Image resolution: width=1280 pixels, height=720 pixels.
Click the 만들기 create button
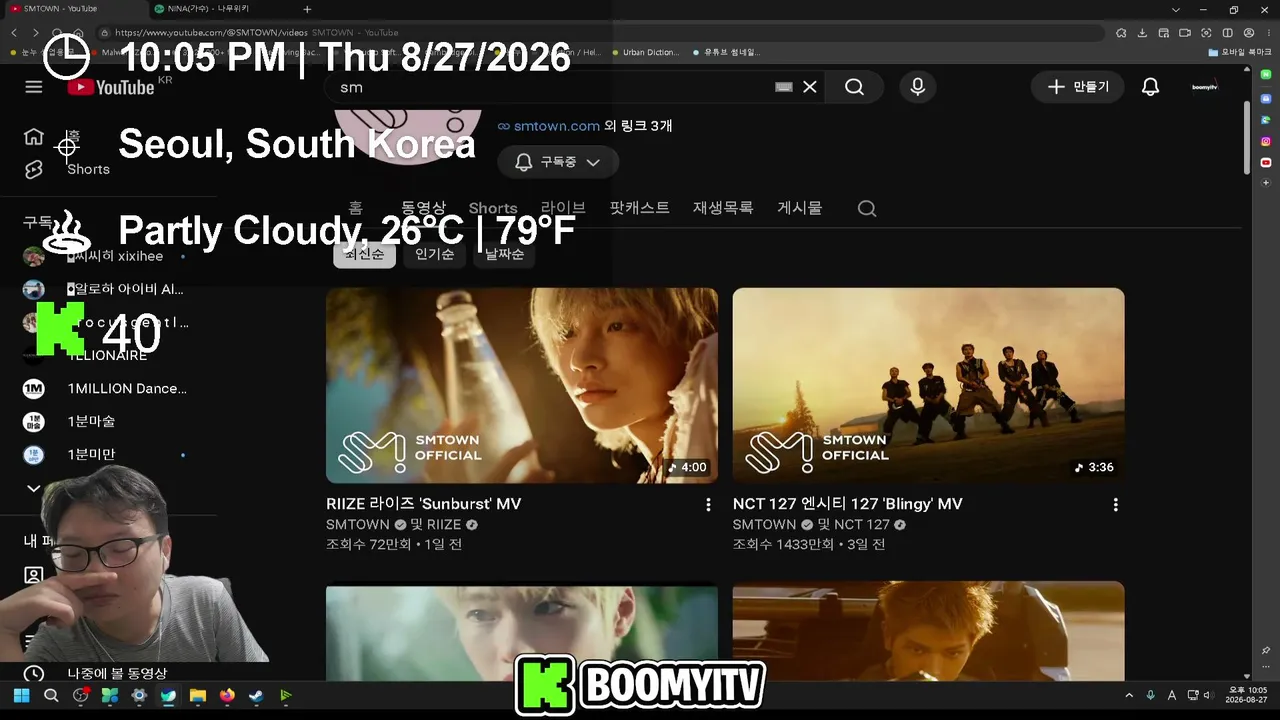coord(1078,87)
